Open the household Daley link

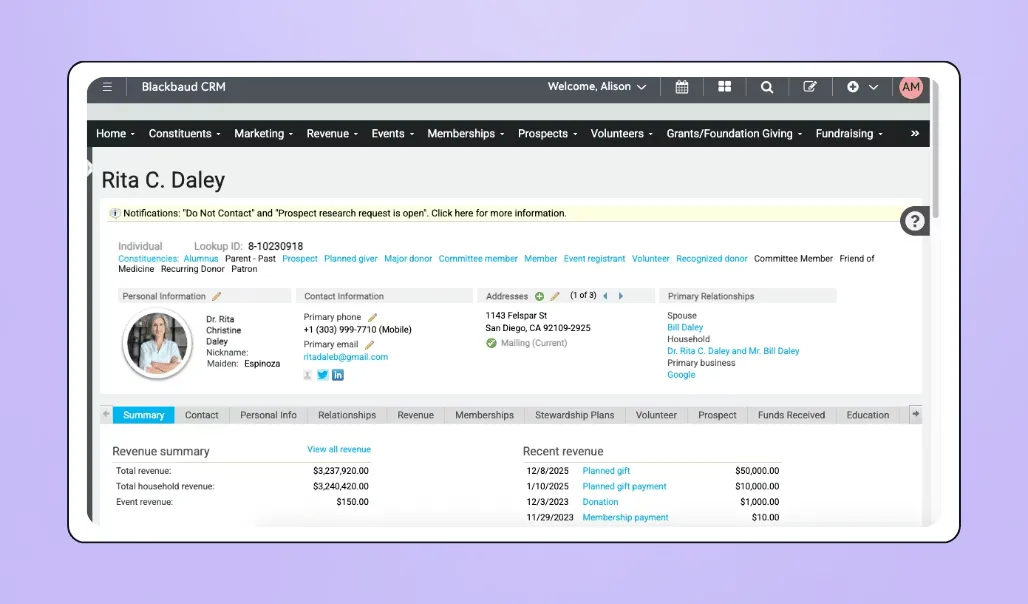click(733, 351)
